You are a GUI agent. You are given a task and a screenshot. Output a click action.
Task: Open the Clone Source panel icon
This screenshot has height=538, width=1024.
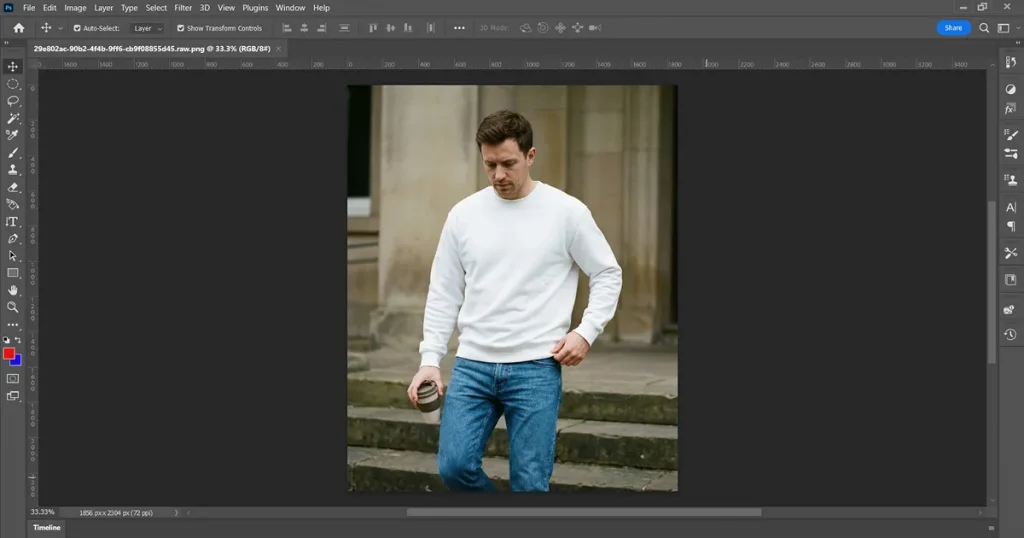point(1010,180)
